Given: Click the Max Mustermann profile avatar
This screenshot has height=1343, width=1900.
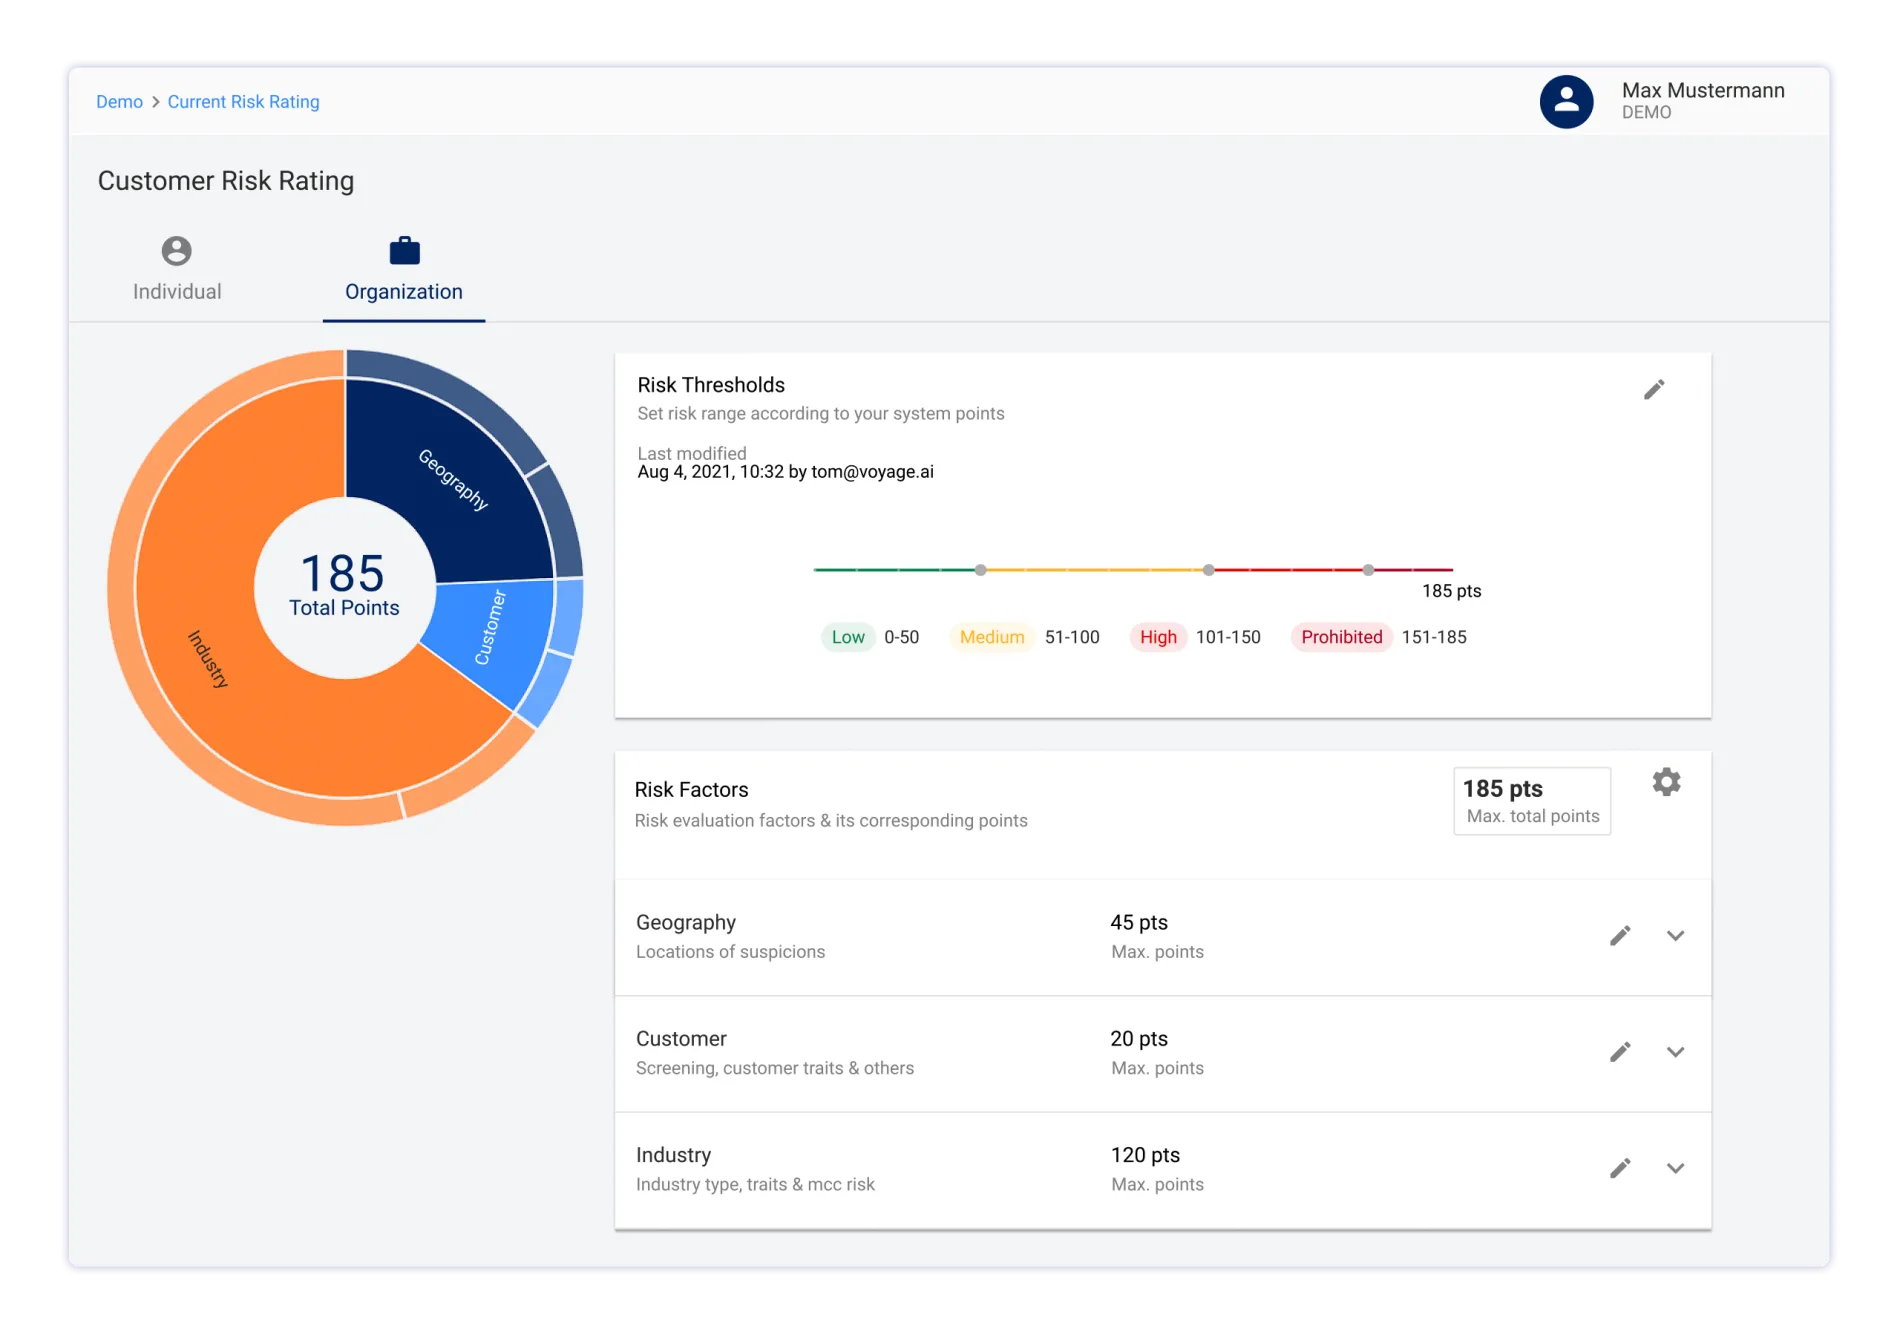Looking at the screenshot, I should [1566, 101].
